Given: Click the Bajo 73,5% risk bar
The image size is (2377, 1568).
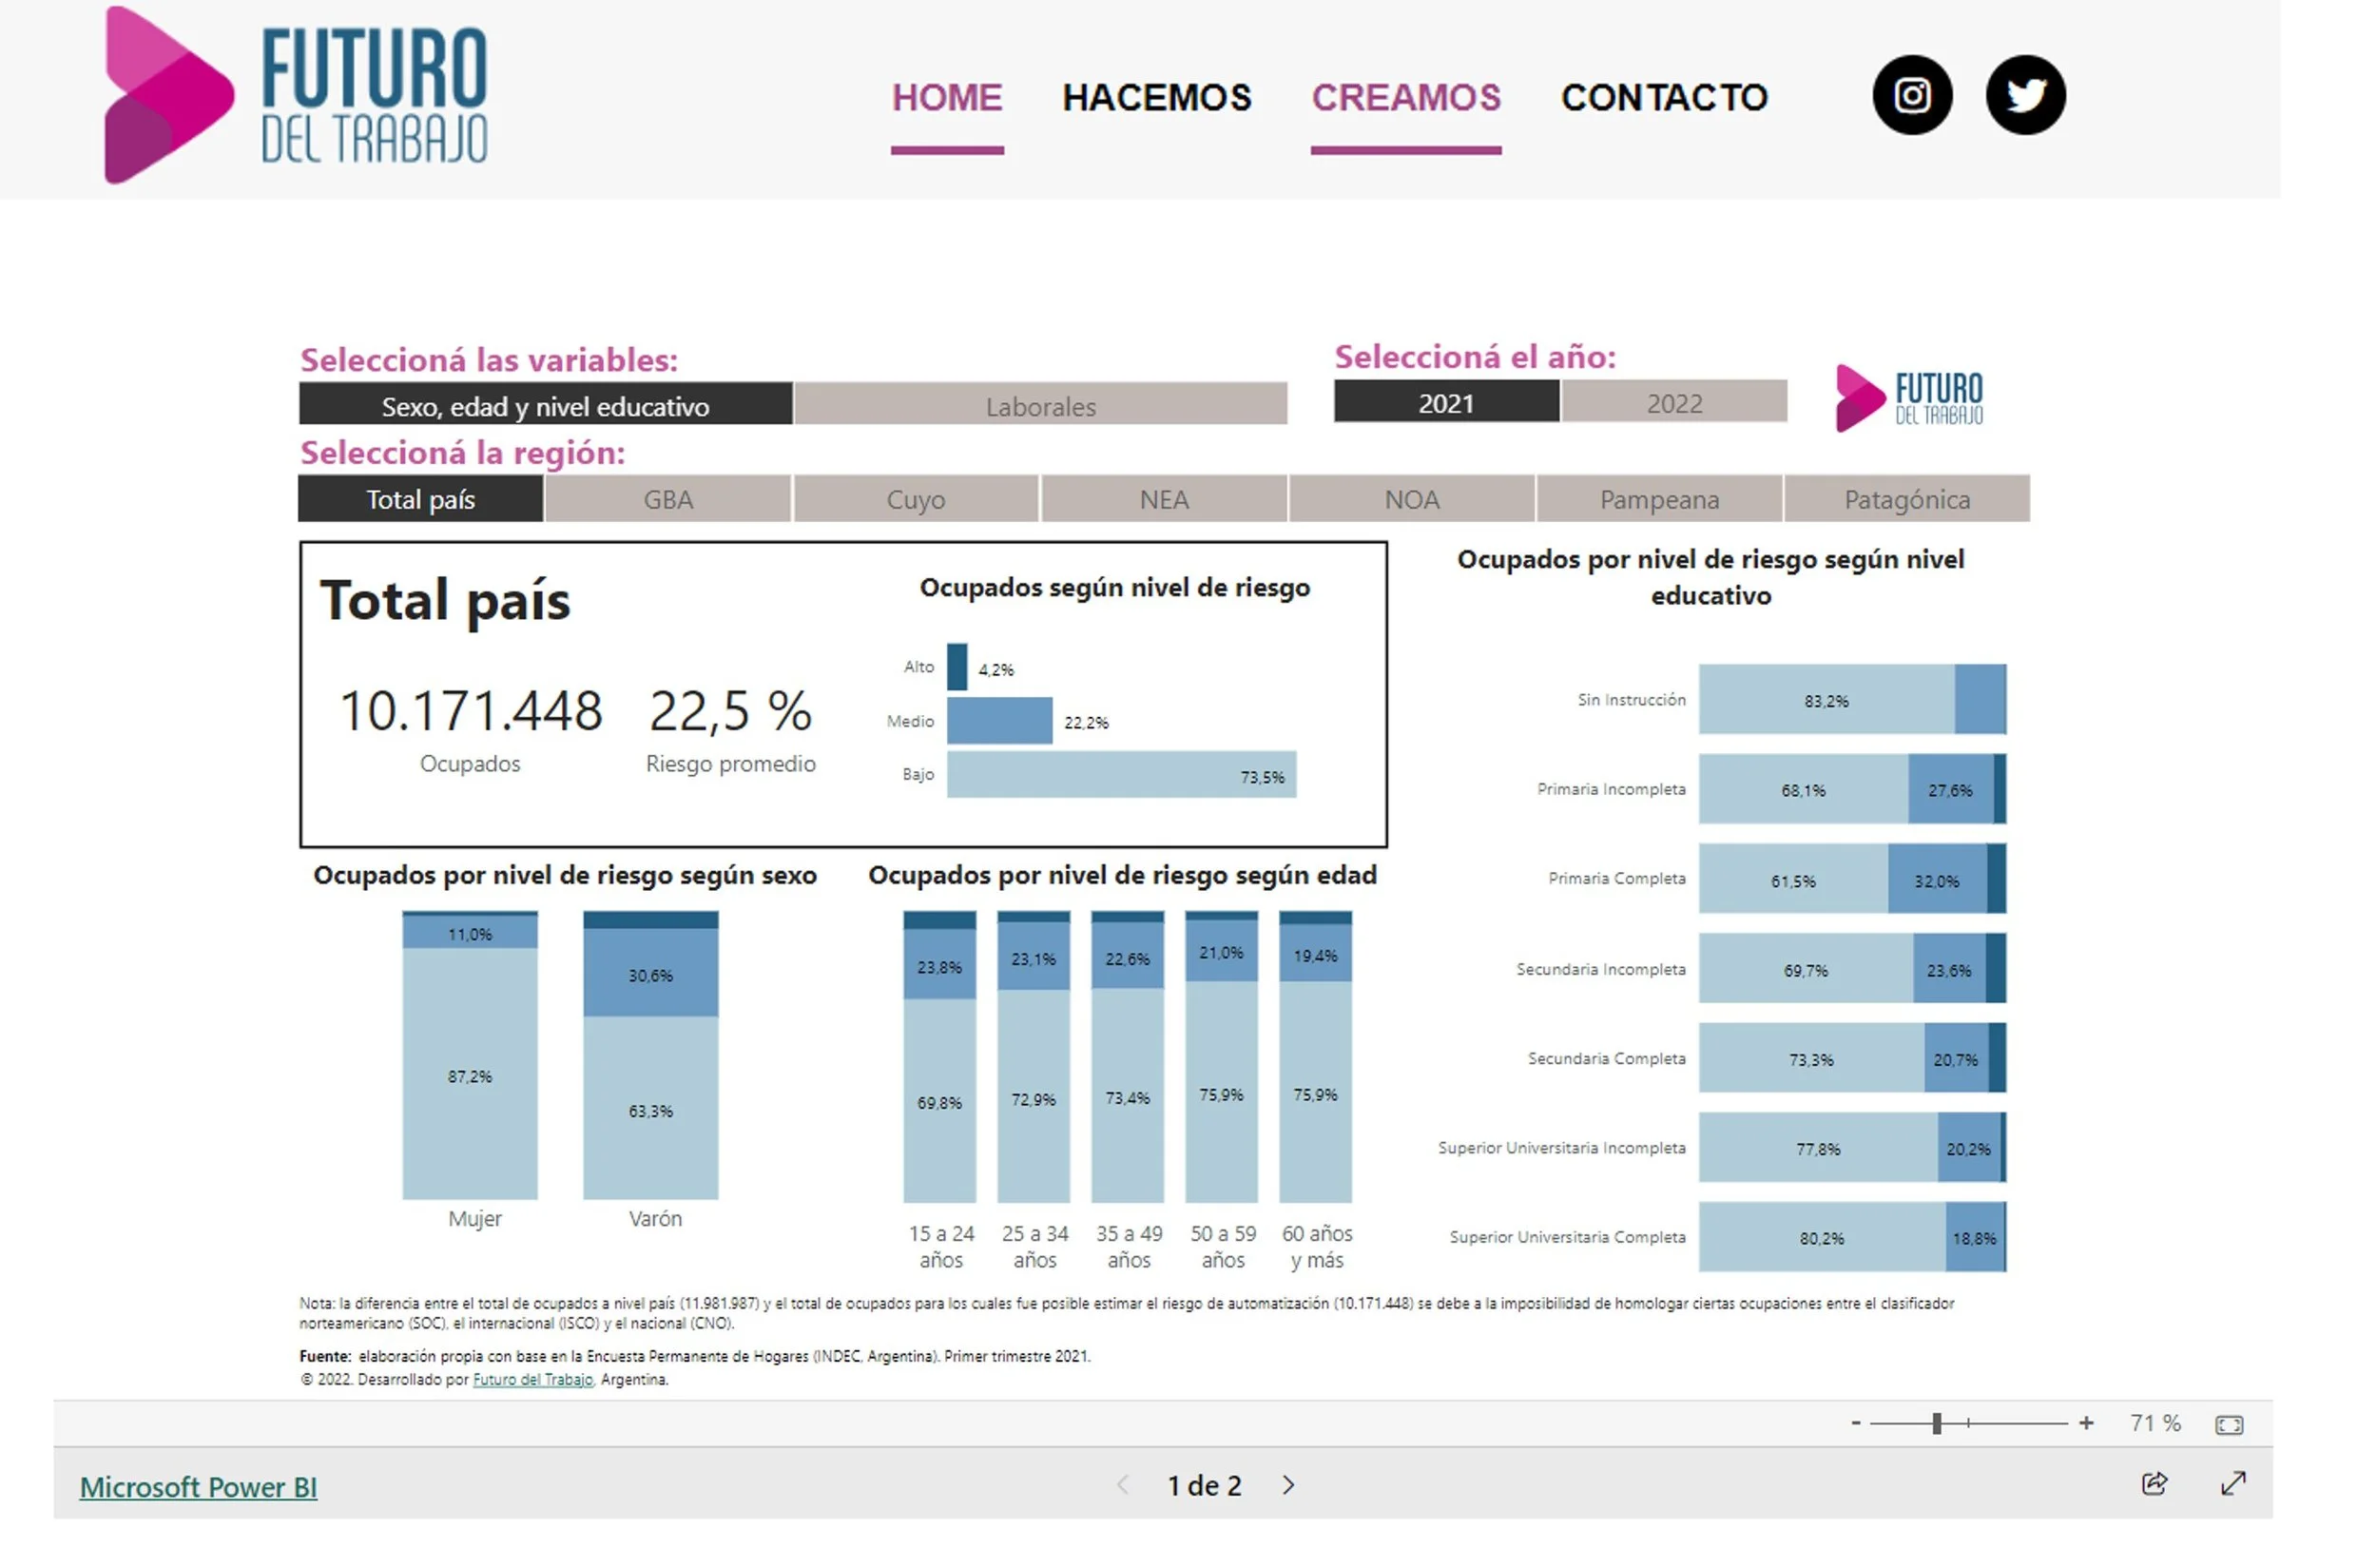Looking at the screenshot, I should [1120, 775].
